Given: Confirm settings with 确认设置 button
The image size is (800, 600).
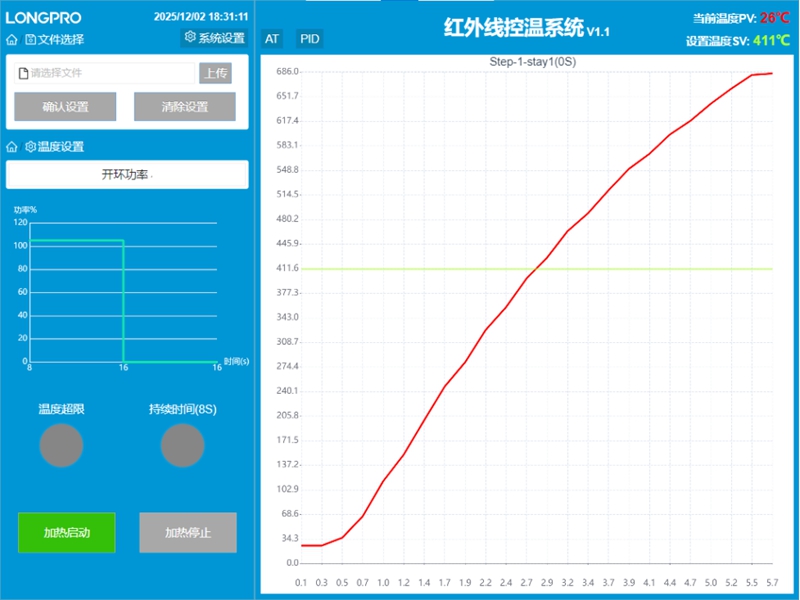Looking at the screenshot, I should tap(65, 107).
